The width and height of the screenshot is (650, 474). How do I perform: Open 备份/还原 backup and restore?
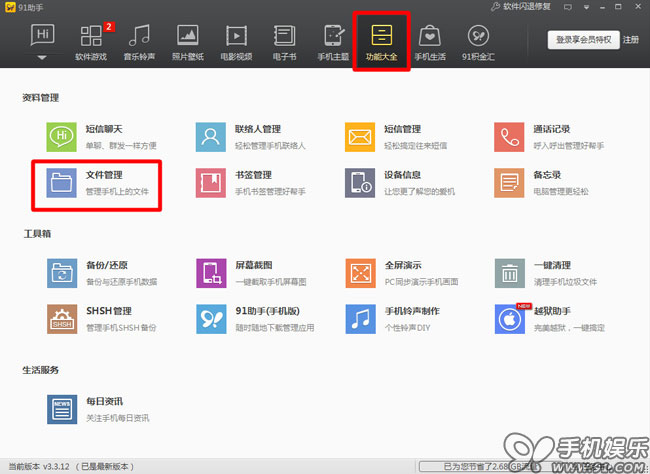coord(63,272)
